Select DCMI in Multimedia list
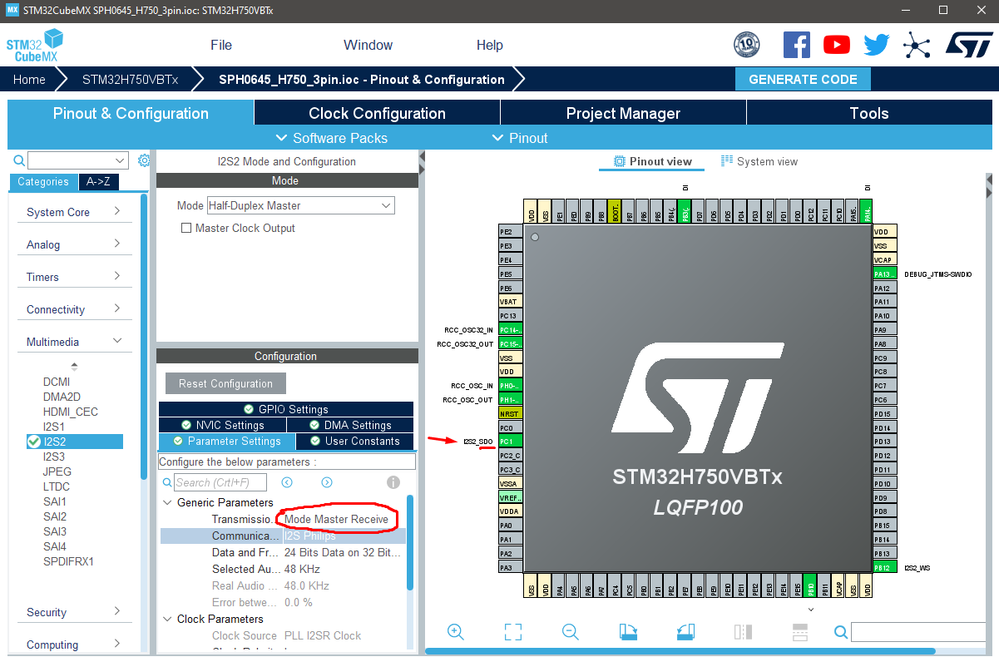 click(x=56, y=382)
